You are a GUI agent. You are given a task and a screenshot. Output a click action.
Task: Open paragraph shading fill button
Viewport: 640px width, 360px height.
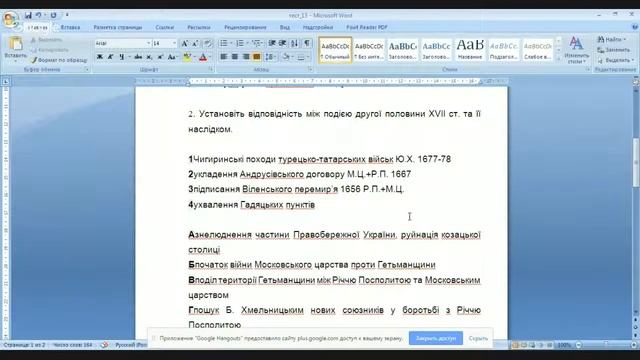[286, 57]
